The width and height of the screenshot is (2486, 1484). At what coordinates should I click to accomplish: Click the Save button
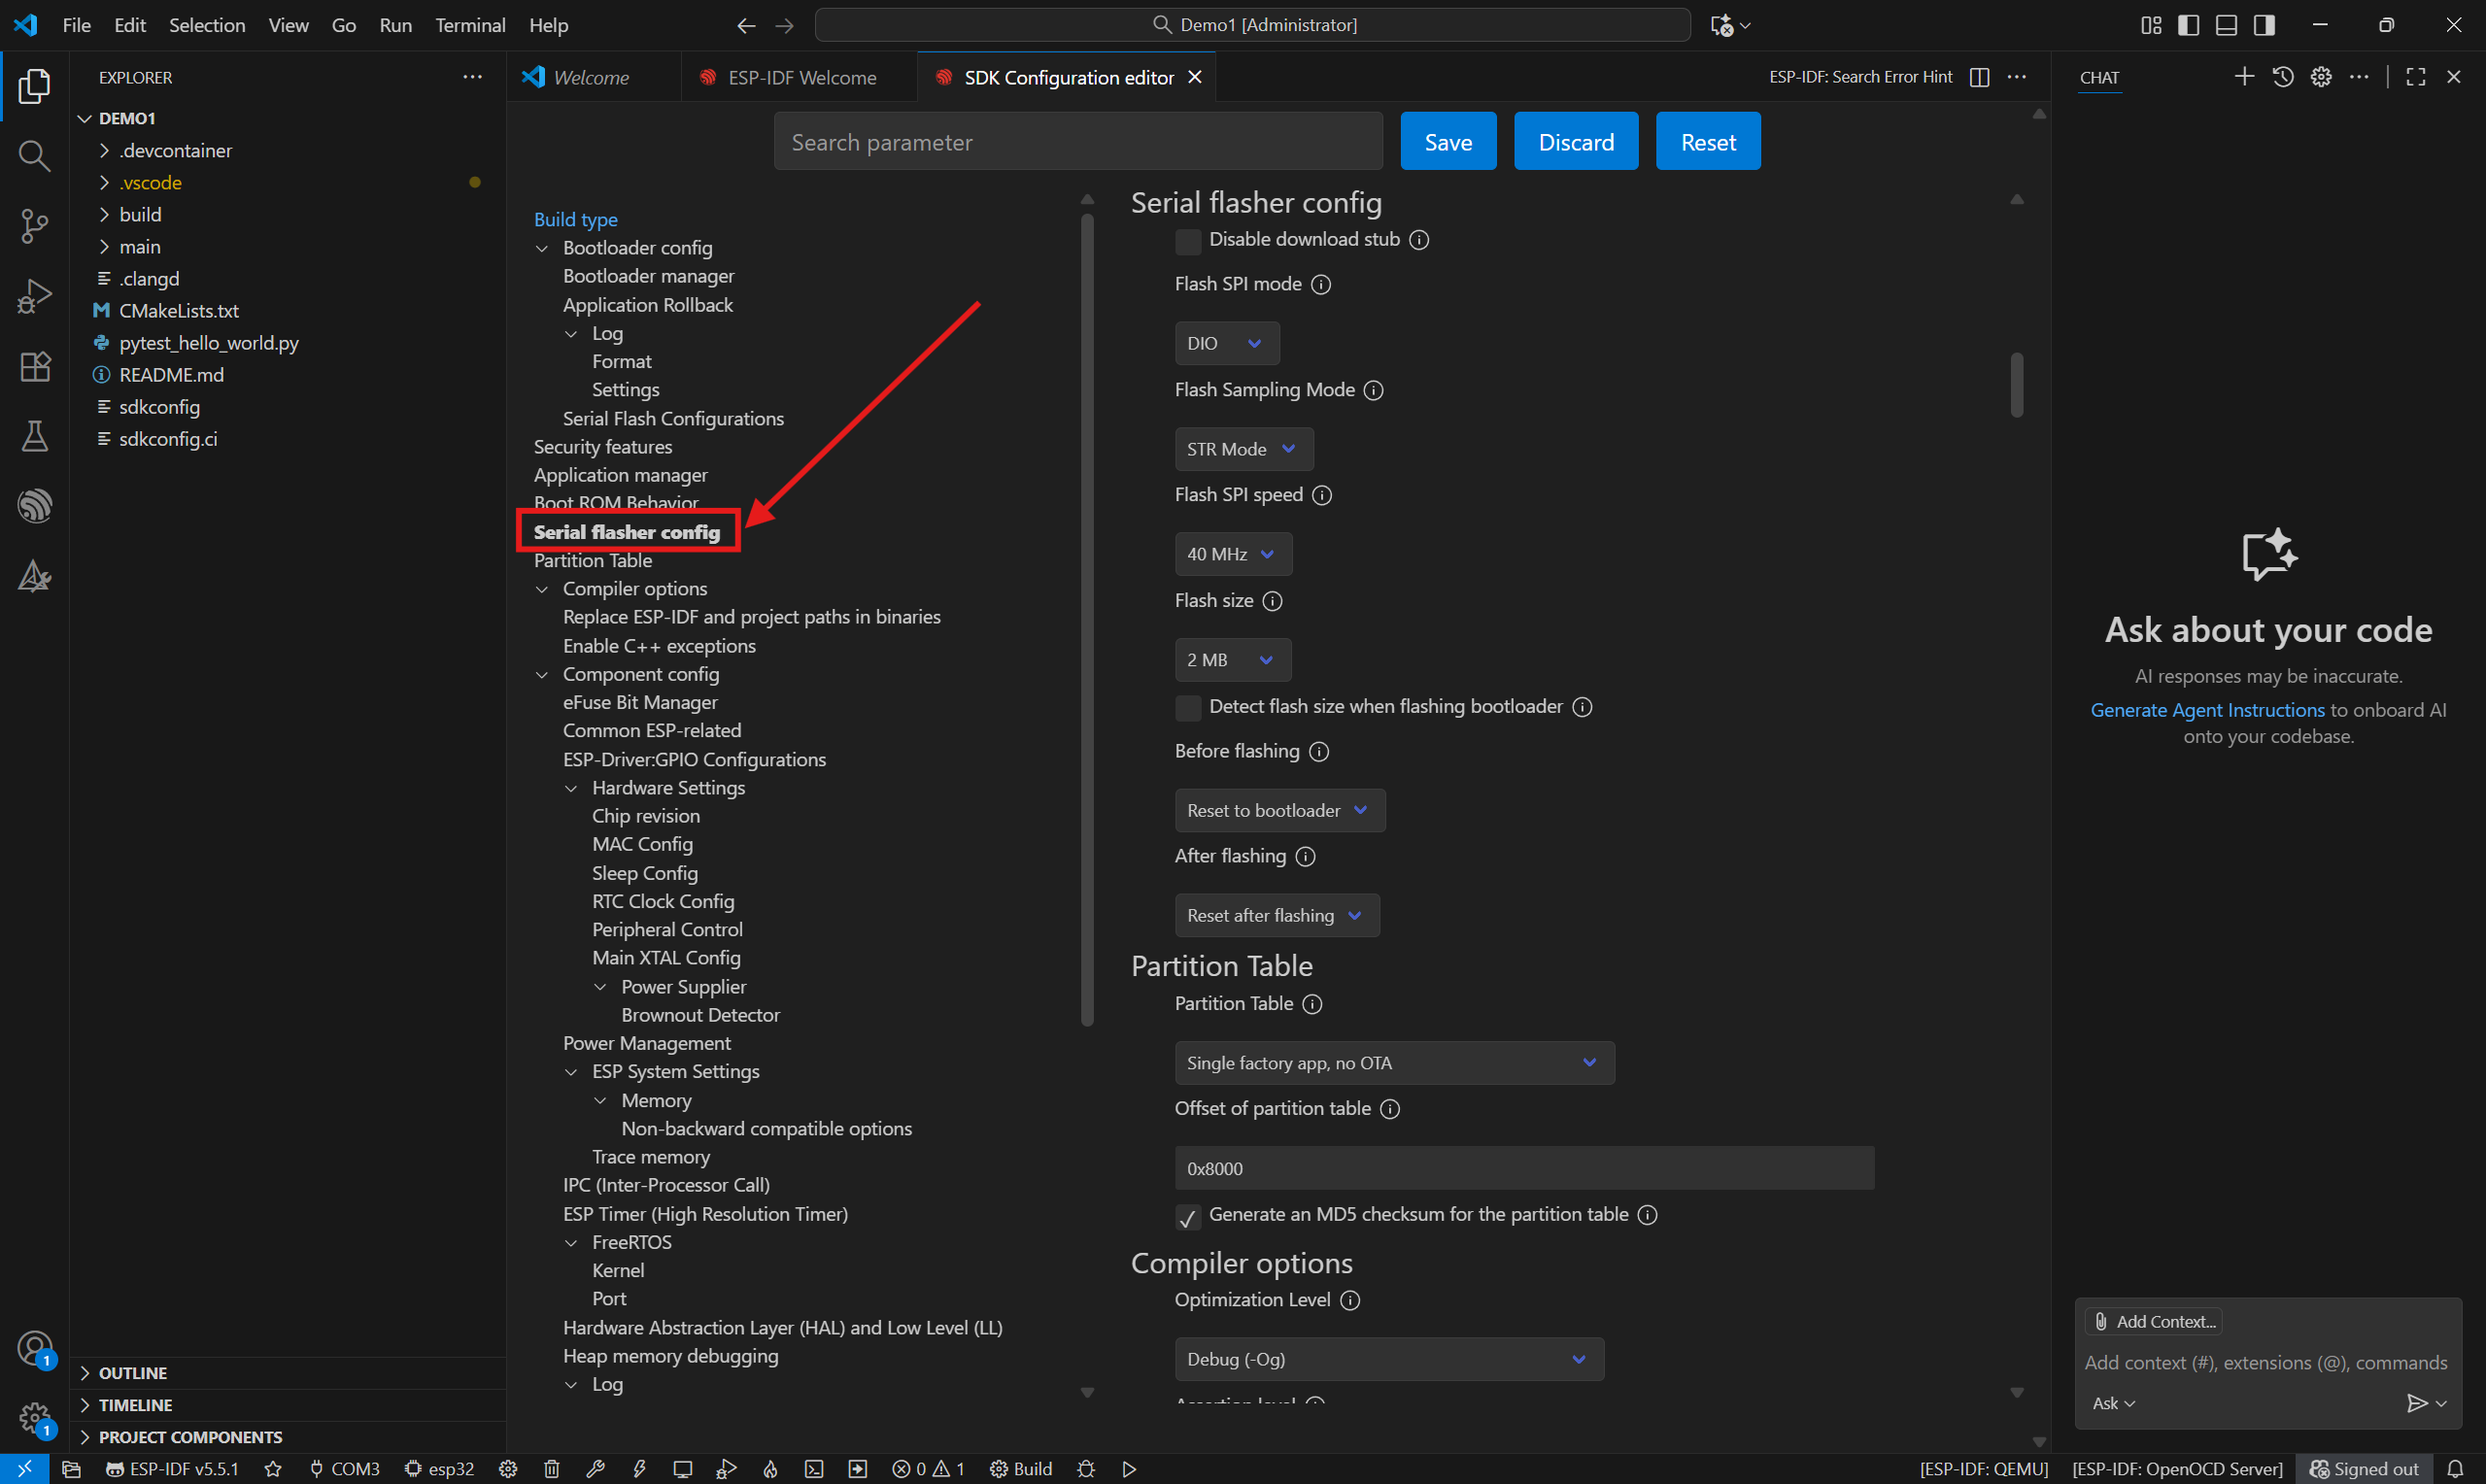tap(1447, 142)
